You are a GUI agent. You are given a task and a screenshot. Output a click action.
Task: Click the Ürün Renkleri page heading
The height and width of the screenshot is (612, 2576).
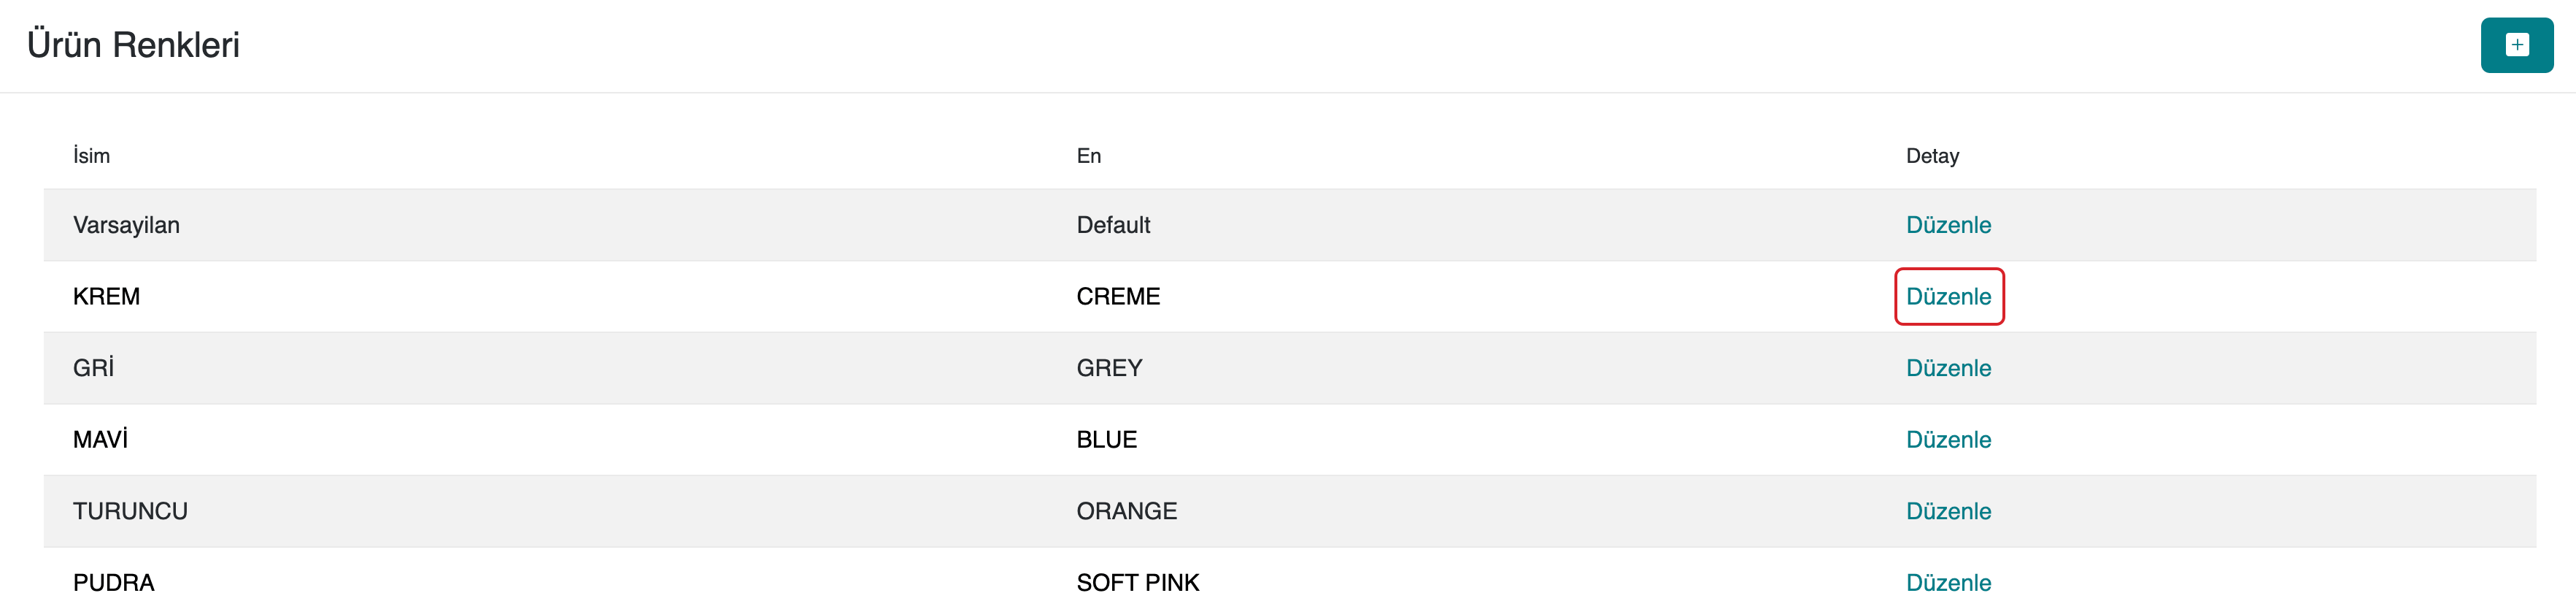[133, 45]
